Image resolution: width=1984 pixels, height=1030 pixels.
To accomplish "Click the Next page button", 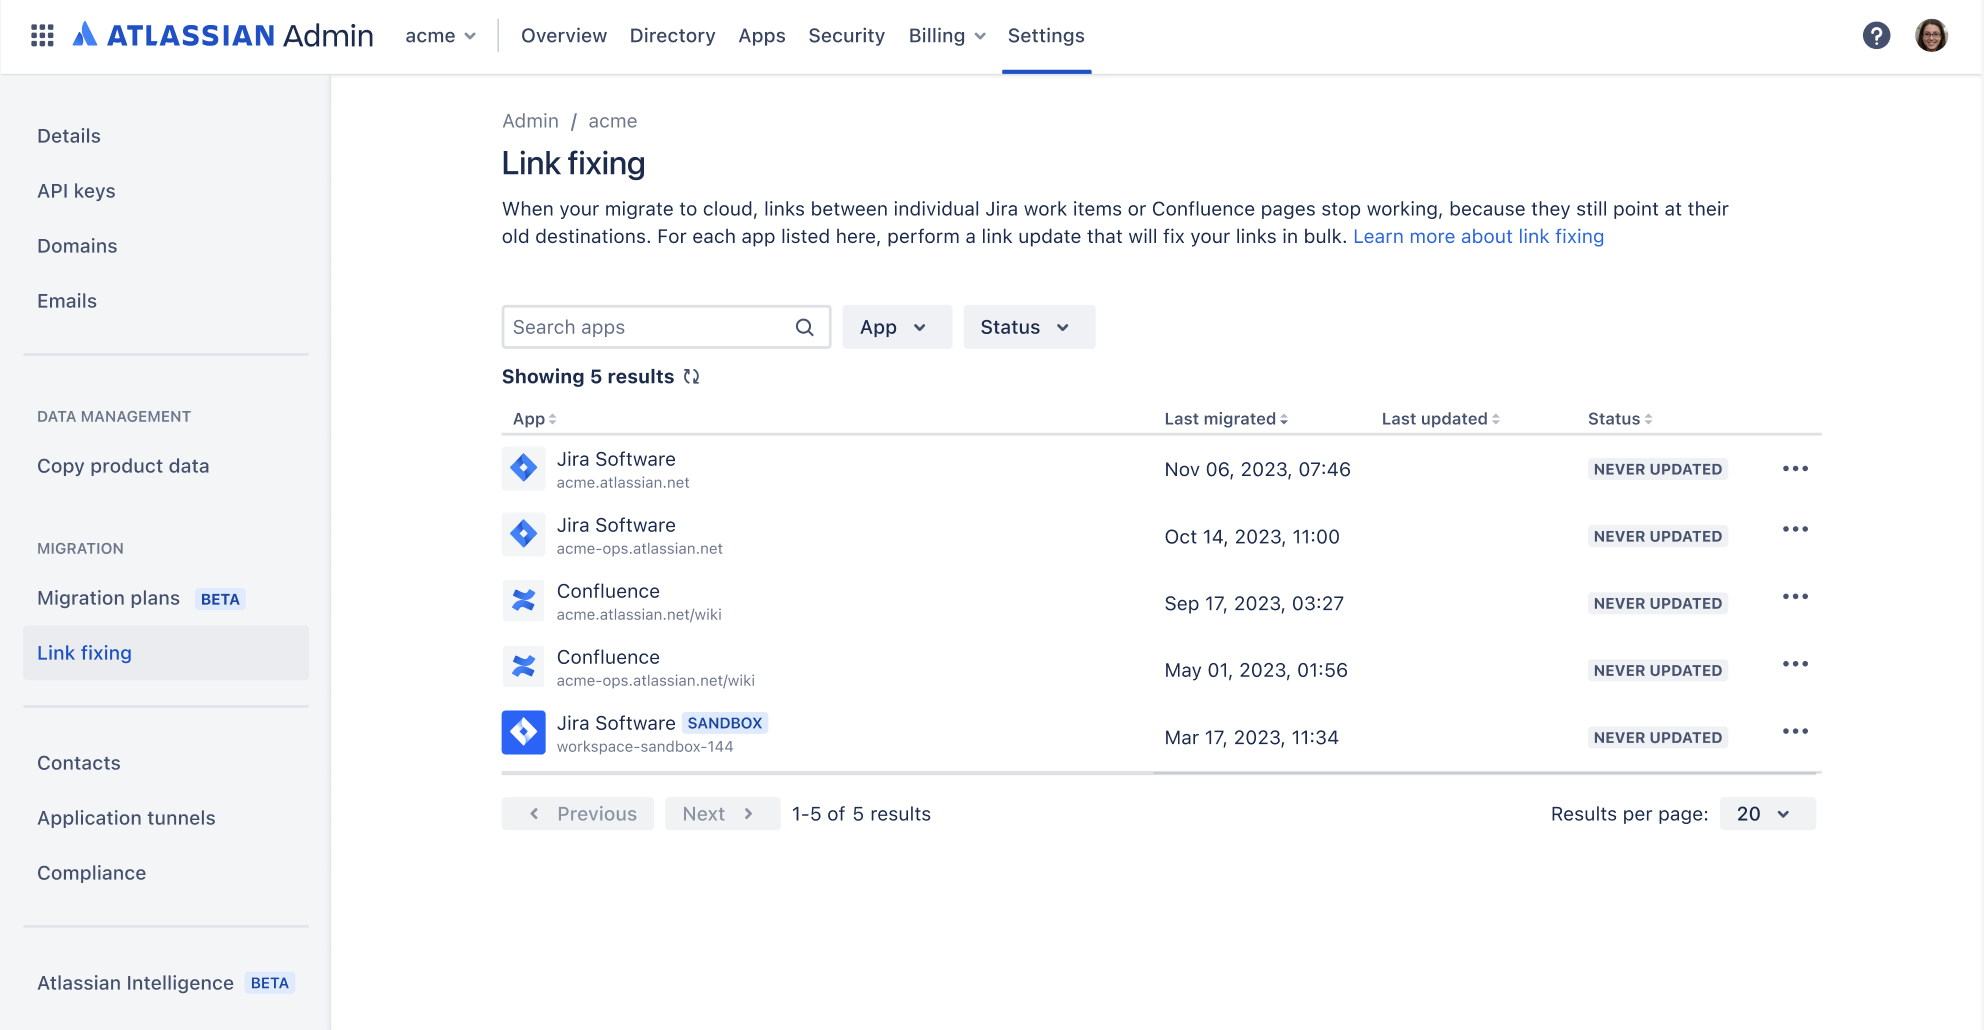I will pyautogui.click(x=722, y=814).
